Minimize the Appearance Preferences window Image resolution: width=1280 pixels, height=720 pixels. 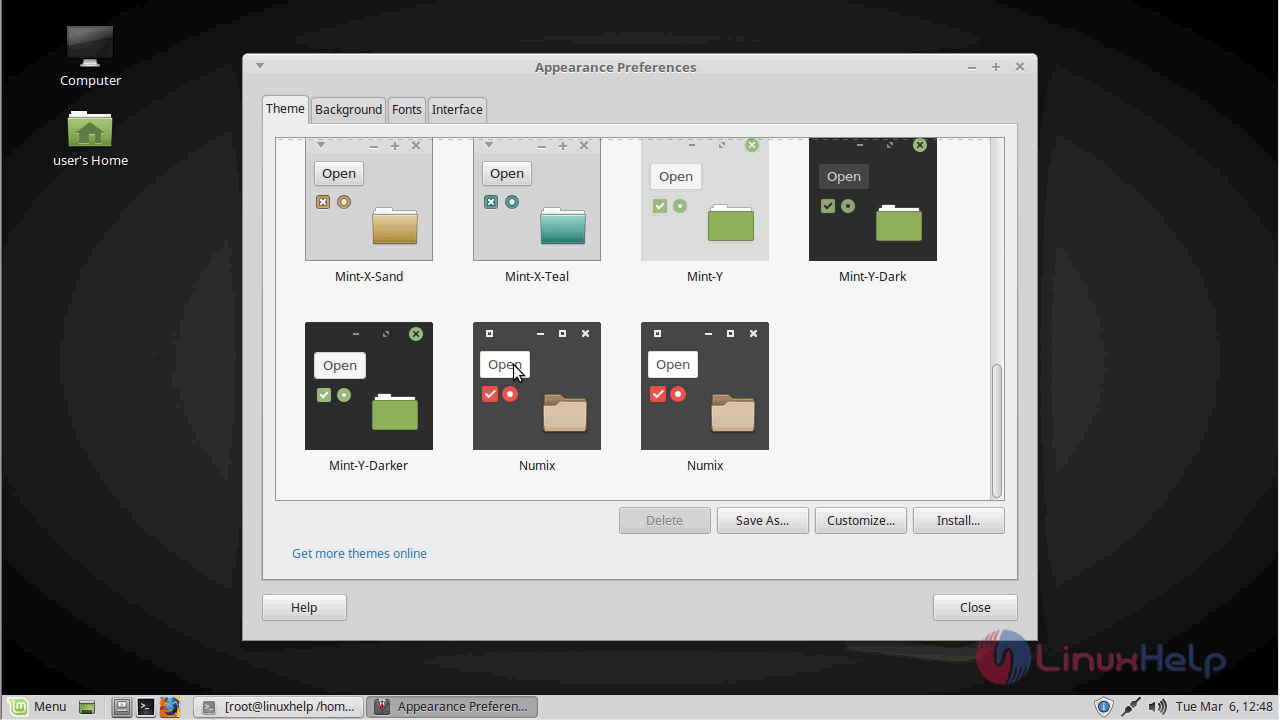pos(972,67)
